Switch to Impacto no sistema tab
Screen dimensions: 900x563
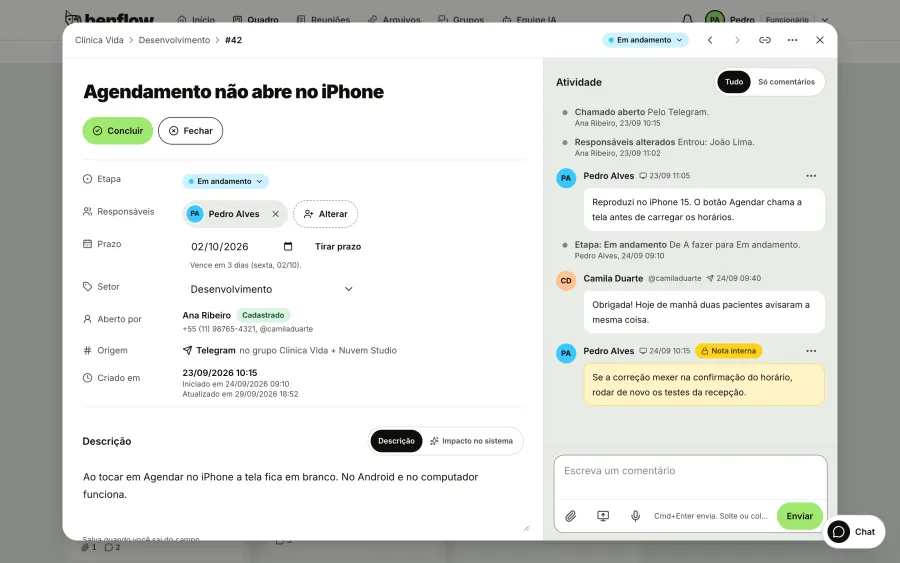(x=471, y=441)
